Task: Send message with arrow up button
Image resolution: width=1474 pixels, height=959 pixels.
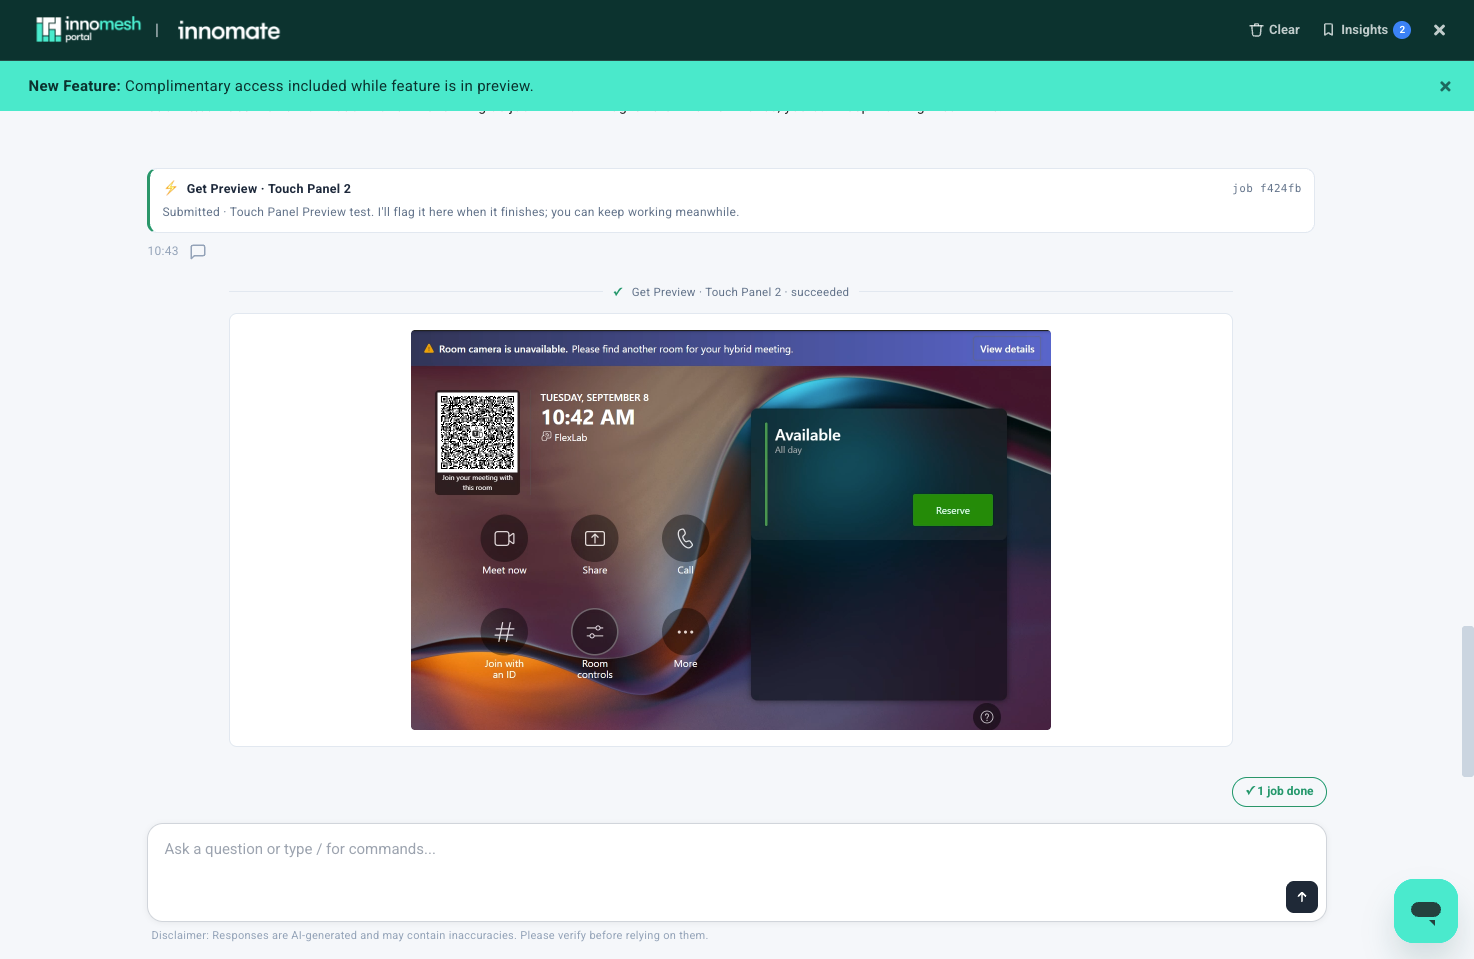Action: [x=1302, y=897]
